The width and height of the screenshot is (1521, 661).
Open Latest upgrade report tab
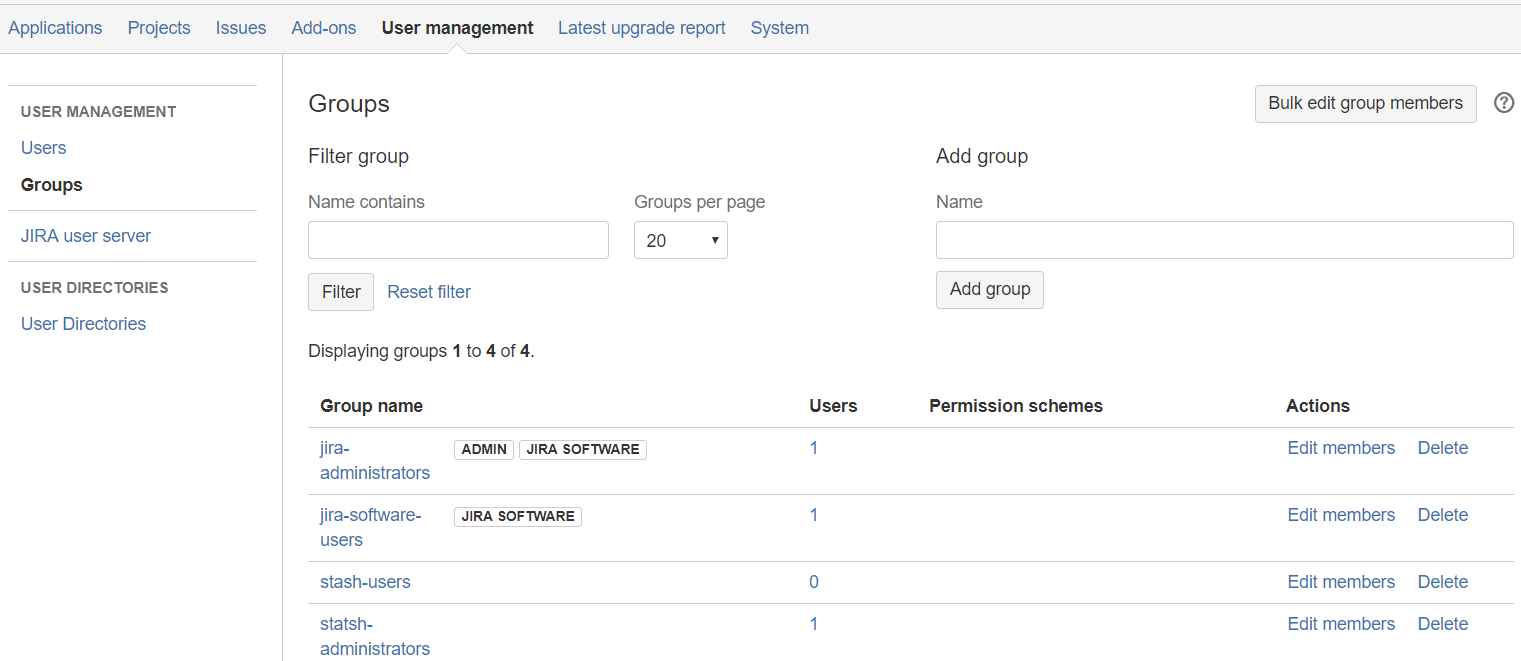click(x=641, y=28)
